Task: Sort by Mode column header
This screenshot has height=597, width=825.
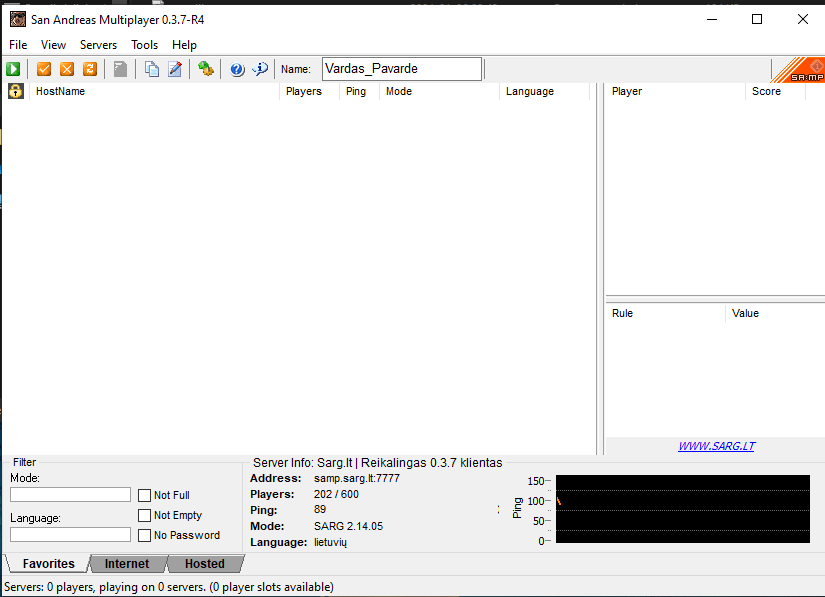Action: point(439,91)
